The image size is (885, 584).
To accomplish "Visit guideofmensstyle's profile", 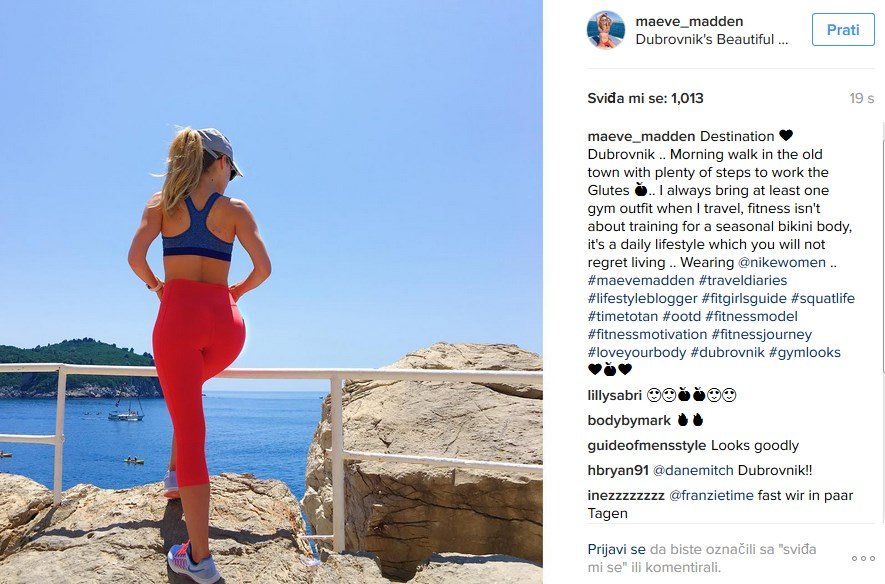I will click(x=647, y=445).
